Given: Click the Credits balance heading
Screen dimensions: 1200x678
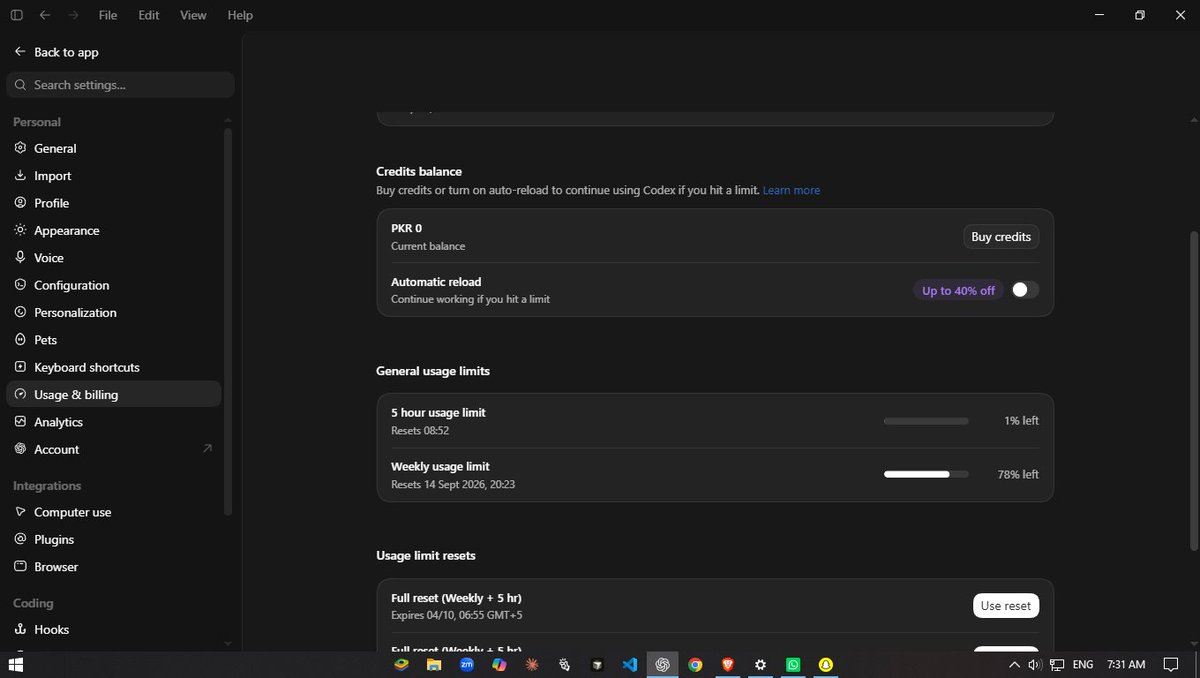Looking at the screenshot, I should 419,172.
